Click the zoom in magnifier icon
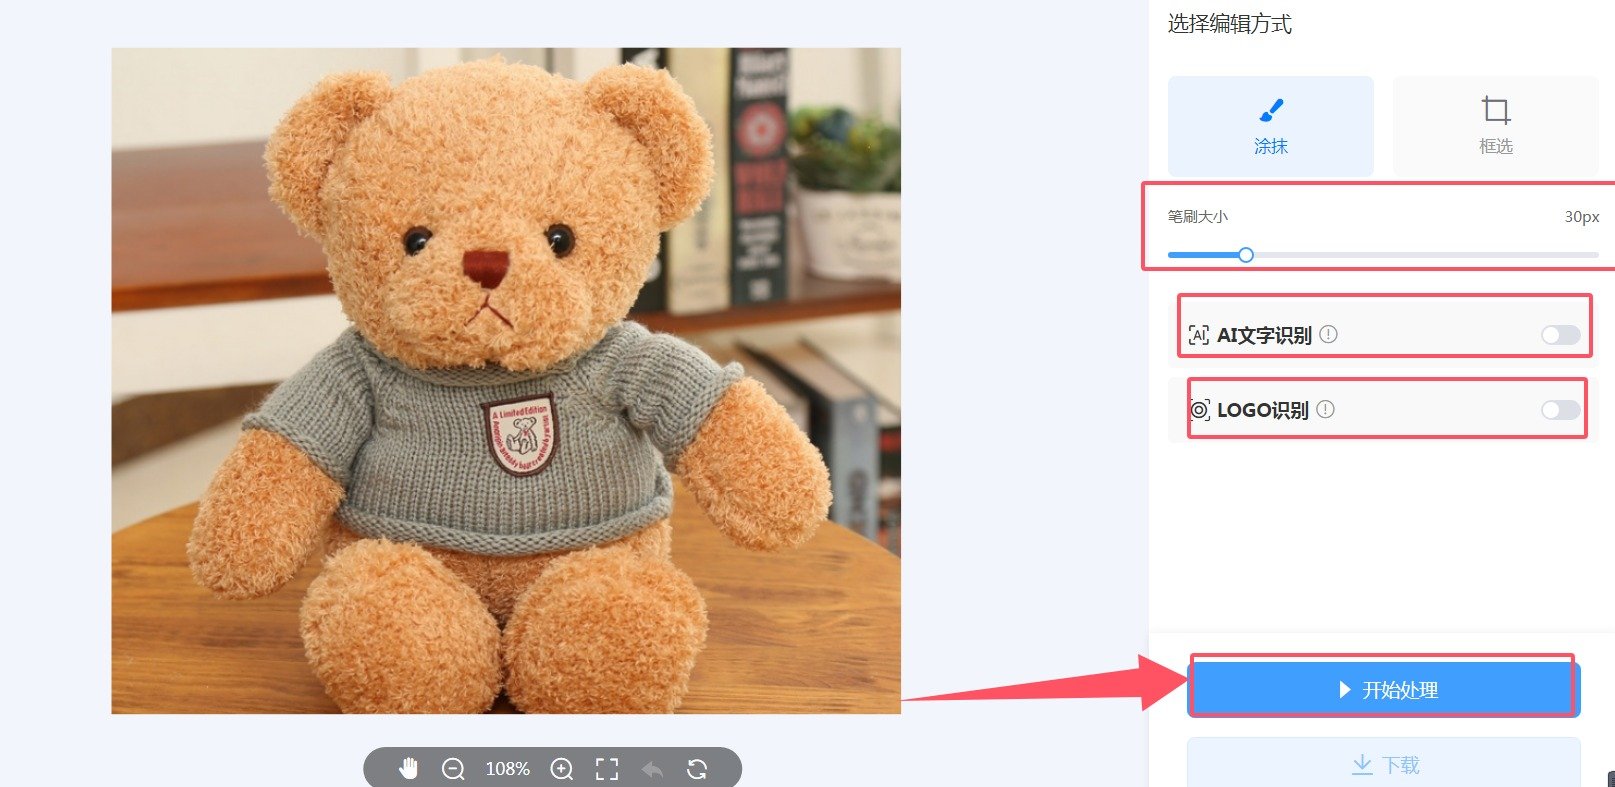 (562, 768)
